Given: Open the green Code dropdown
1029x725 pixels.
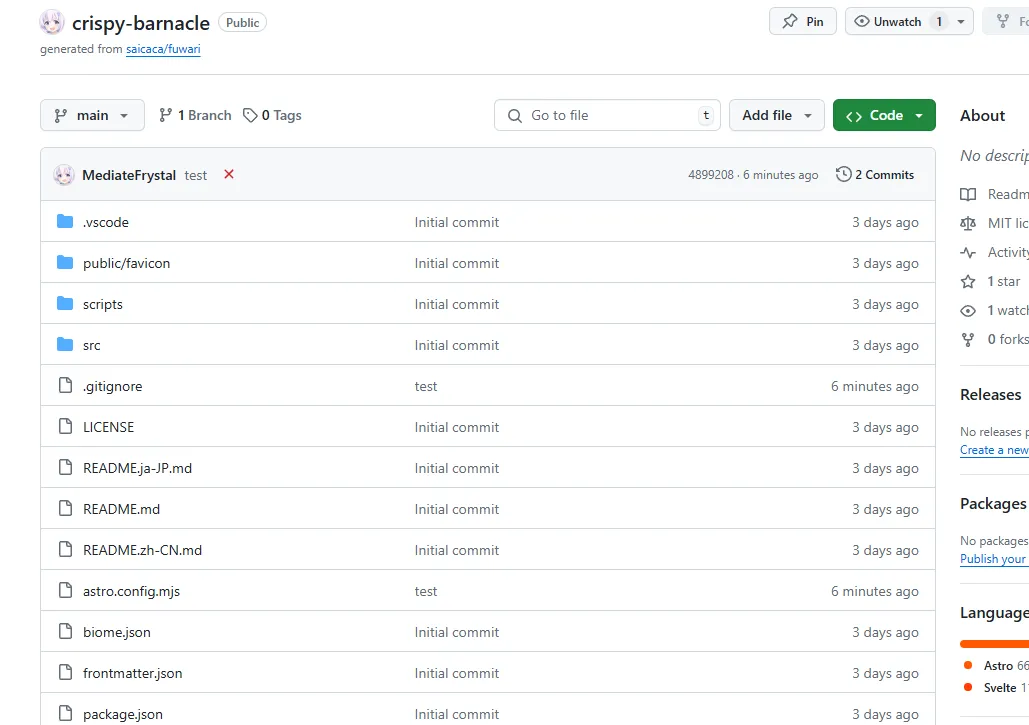Looking at the screenshot, I should point(884,115).
